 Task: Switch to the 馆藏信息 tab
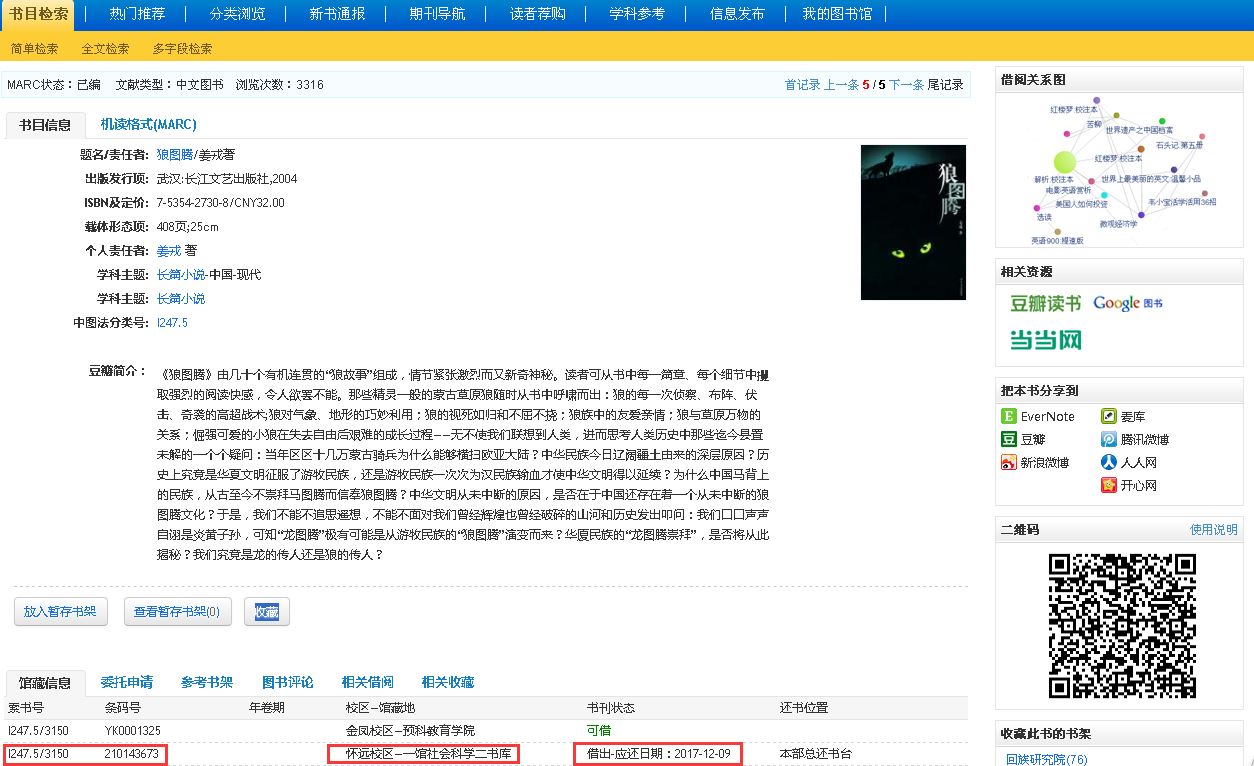click(x=45, y=683)
